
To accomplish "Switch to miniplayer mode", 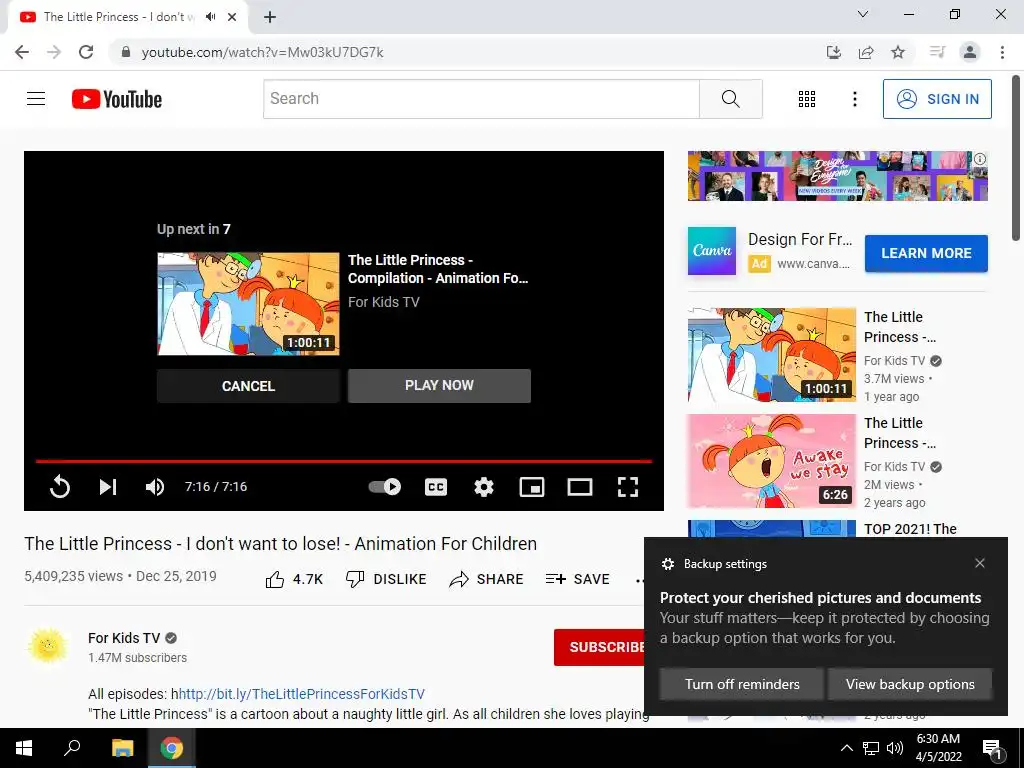I will point(532,487).
